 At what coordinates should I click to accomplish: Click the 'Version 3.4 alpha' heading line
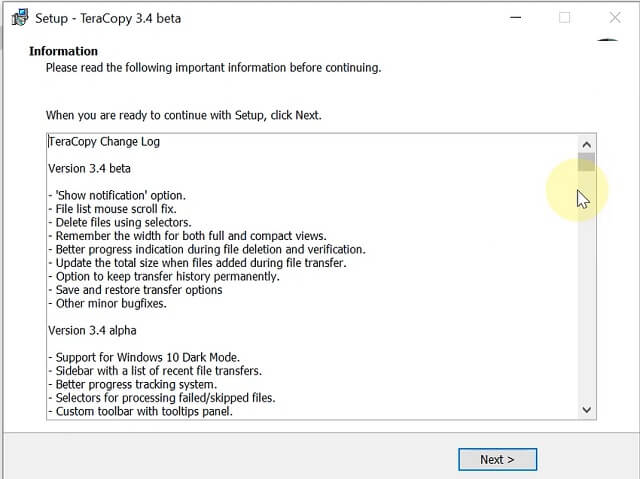pos(92,330)
